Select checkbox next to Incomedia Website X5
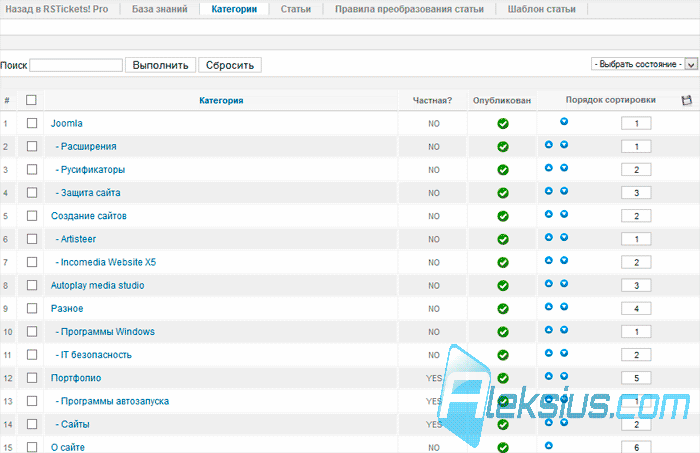Viewport: 700px width, 453px height. click(32, 262)
